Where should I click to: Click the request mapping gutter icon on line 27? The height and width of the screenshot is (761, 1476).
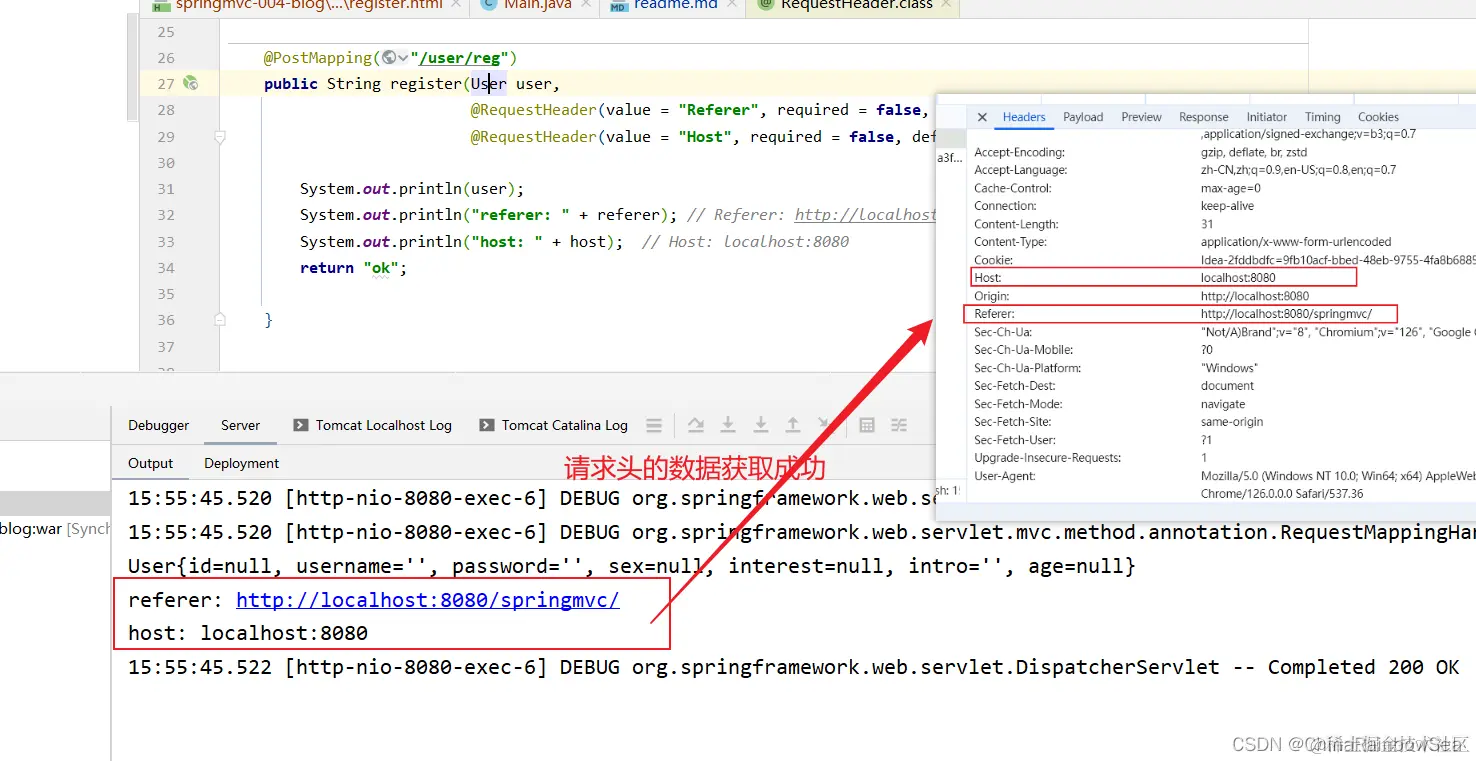[190, 84]
